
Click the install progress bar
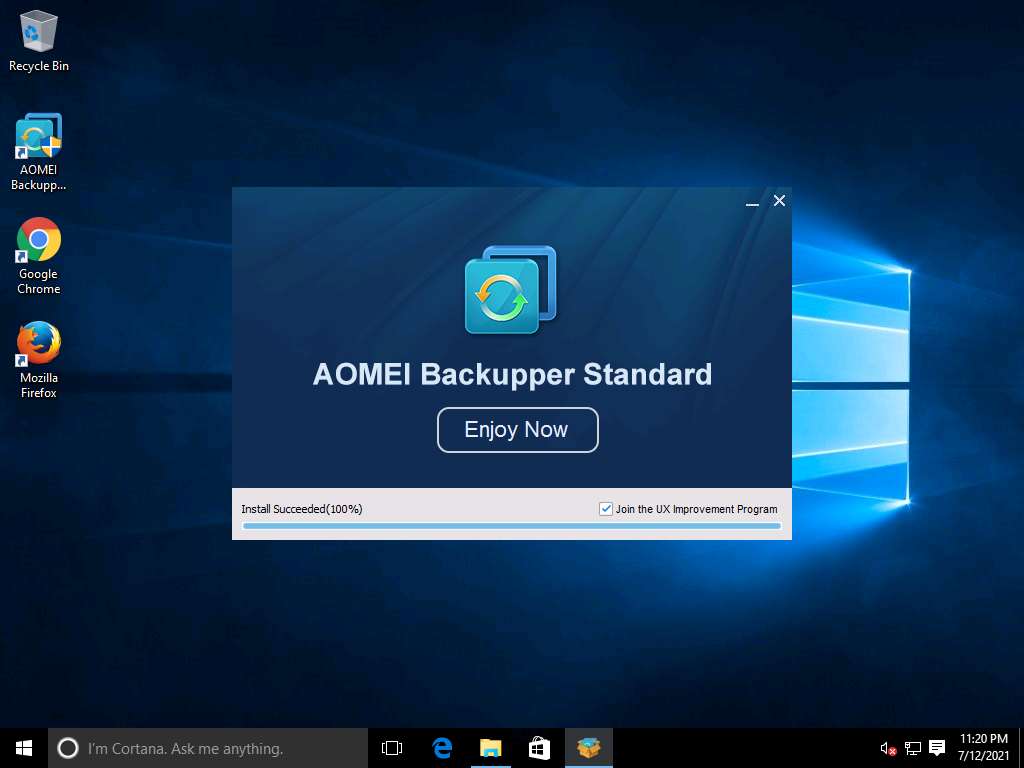point(512,526)
